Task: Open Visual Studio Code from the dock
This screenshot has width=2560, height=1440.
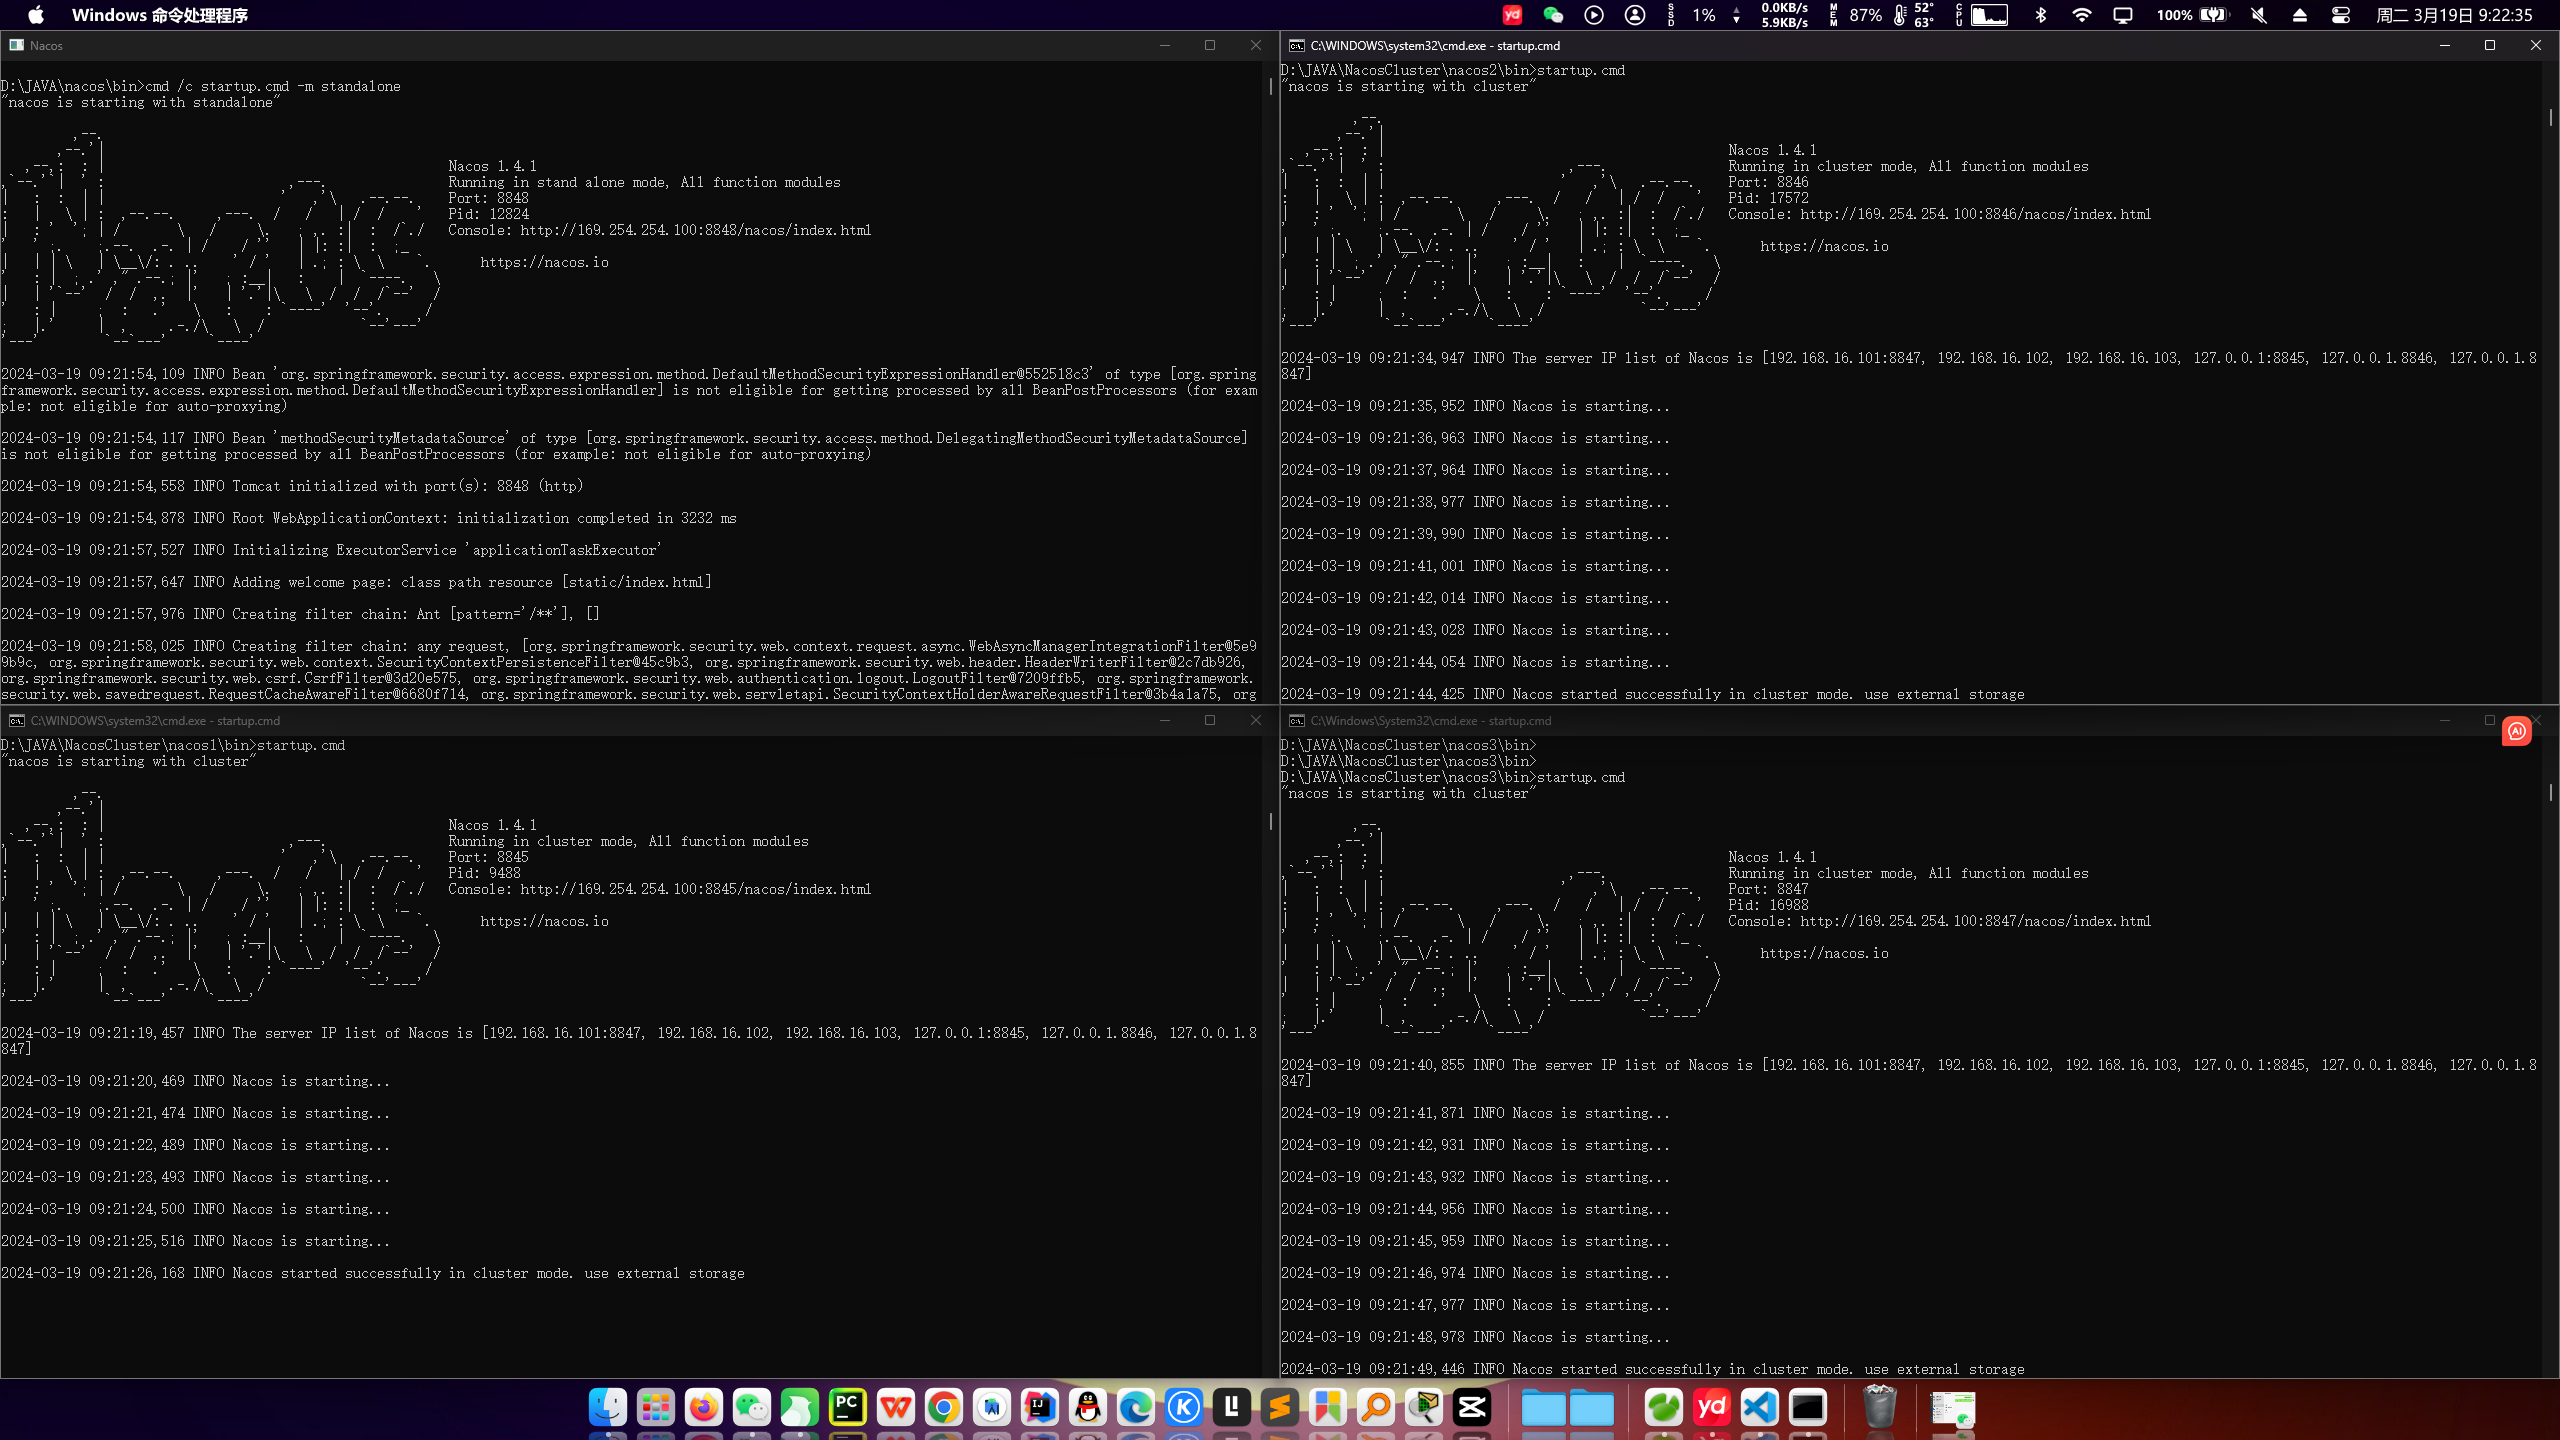Action: point(1760,1407)
